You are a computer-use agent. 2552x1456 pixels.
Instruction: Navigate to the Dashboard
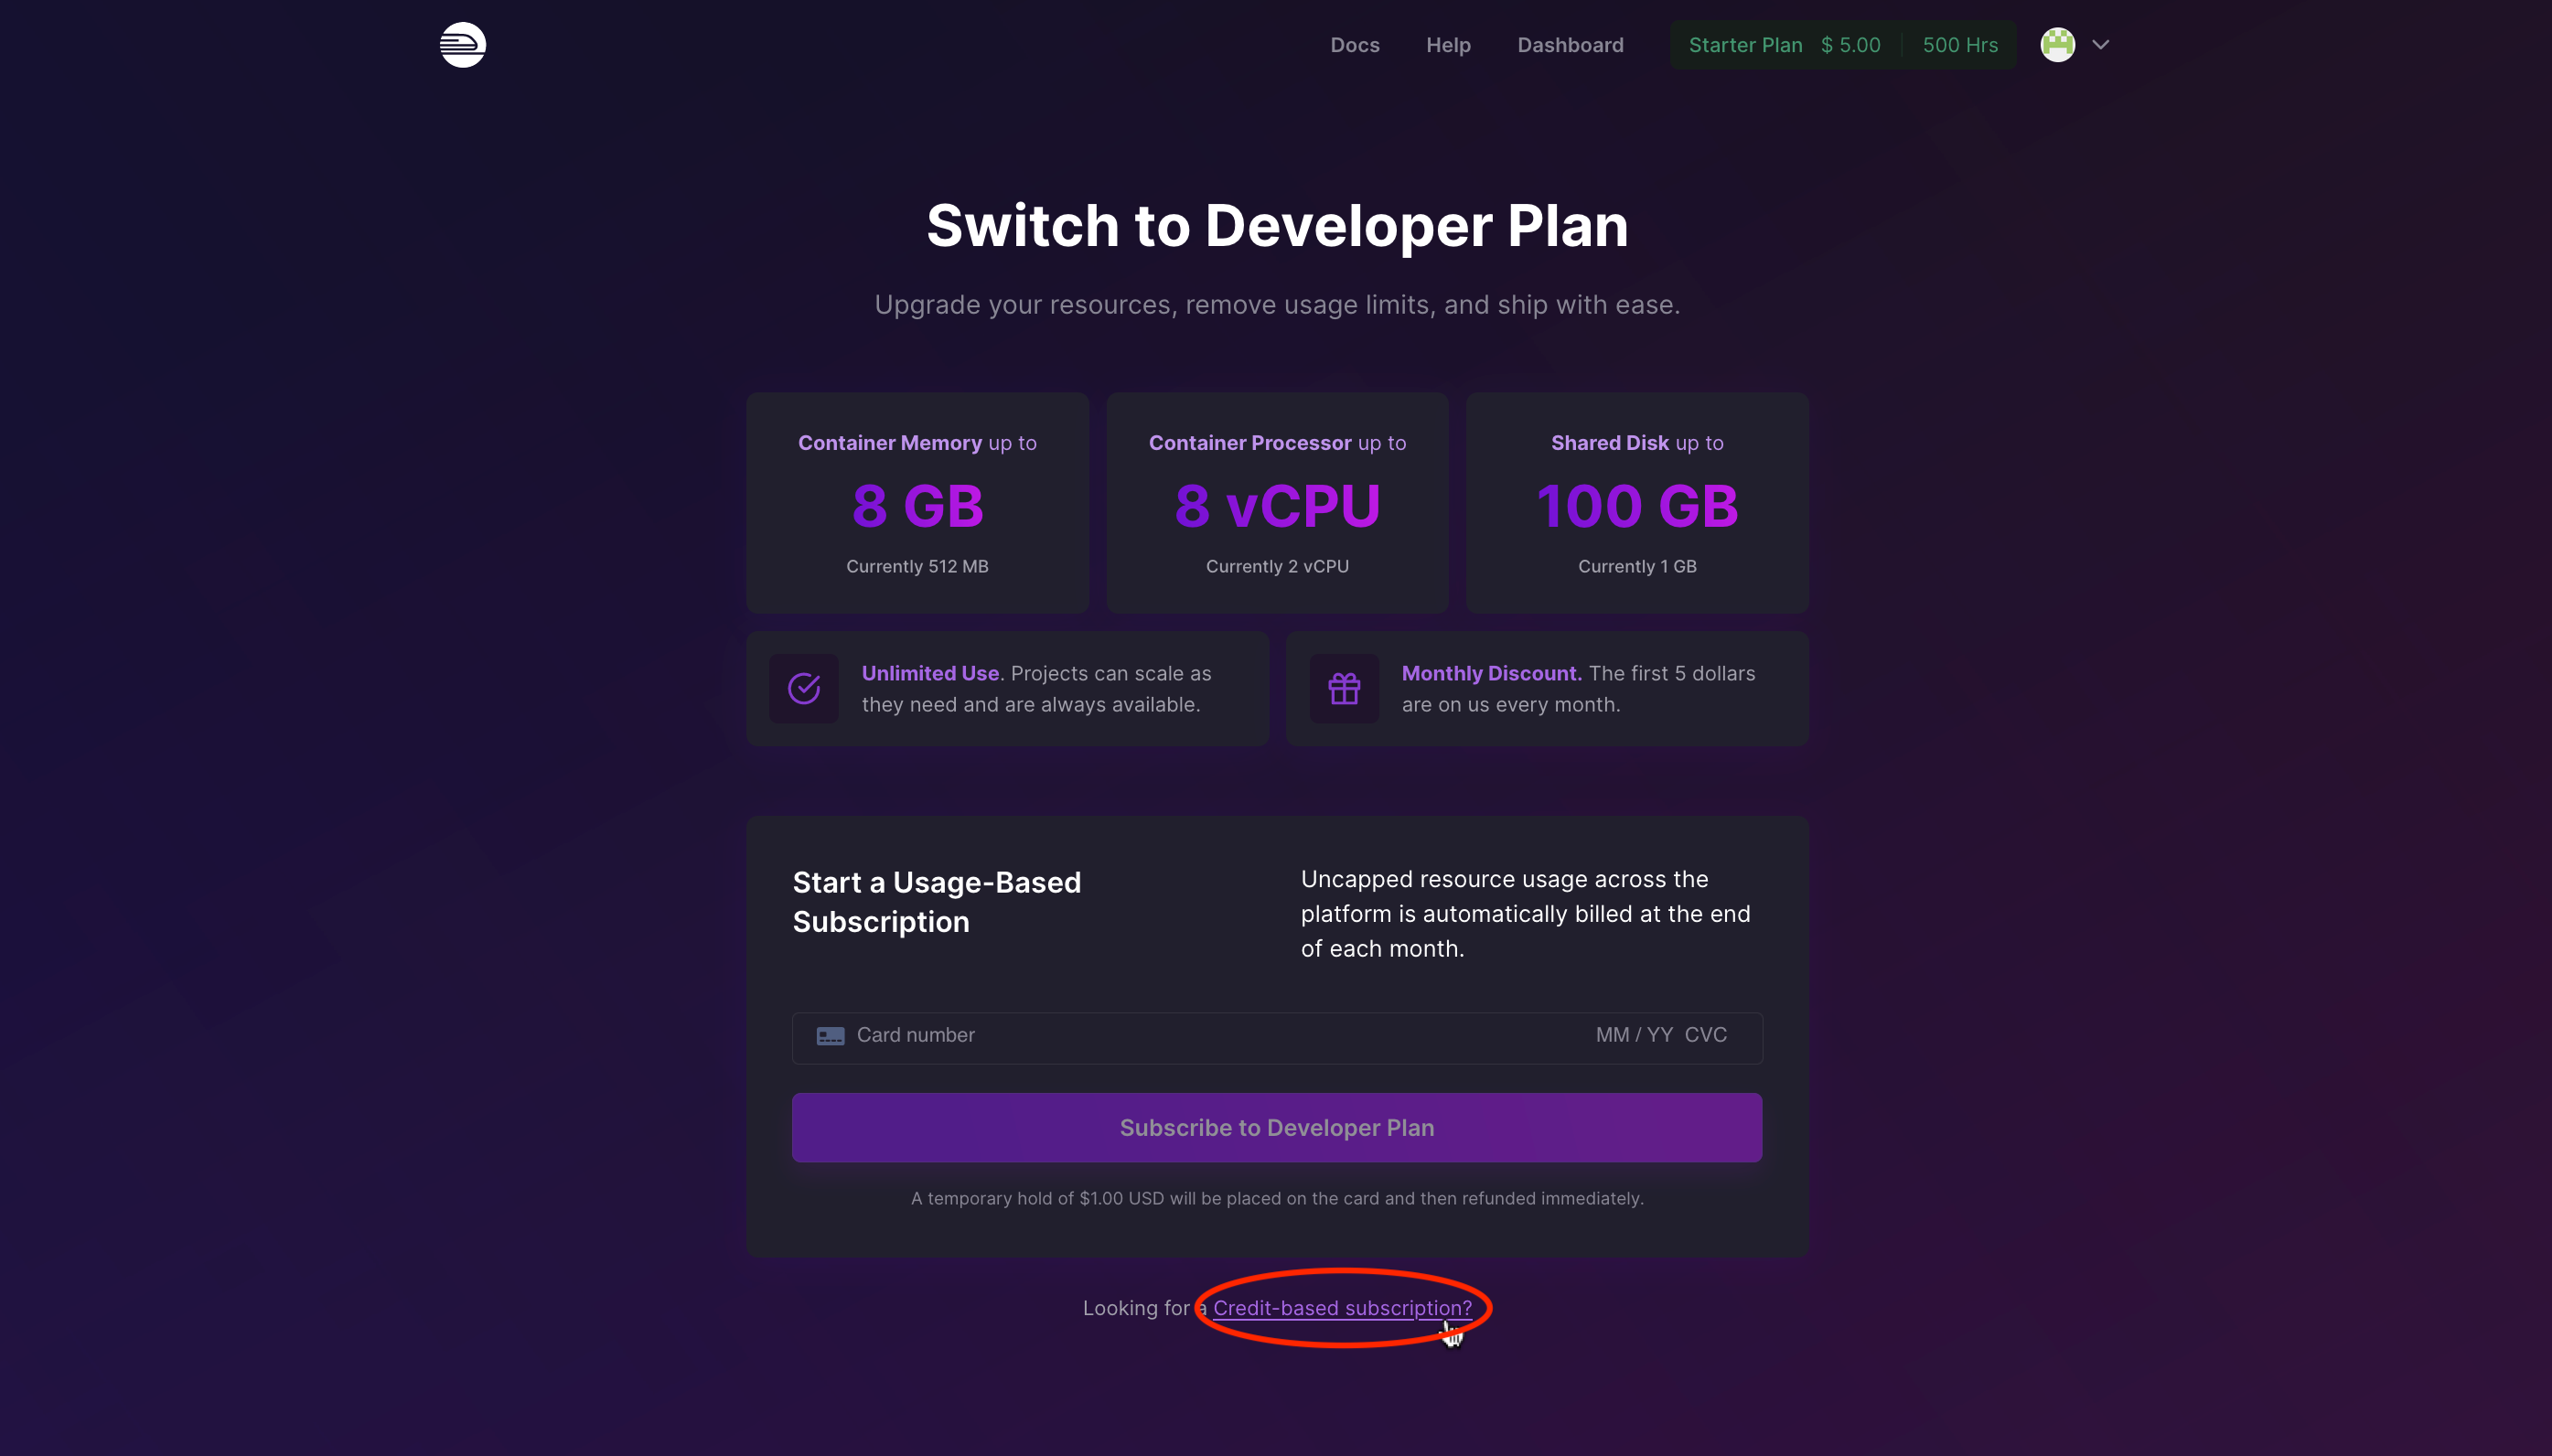[1570, 44]
